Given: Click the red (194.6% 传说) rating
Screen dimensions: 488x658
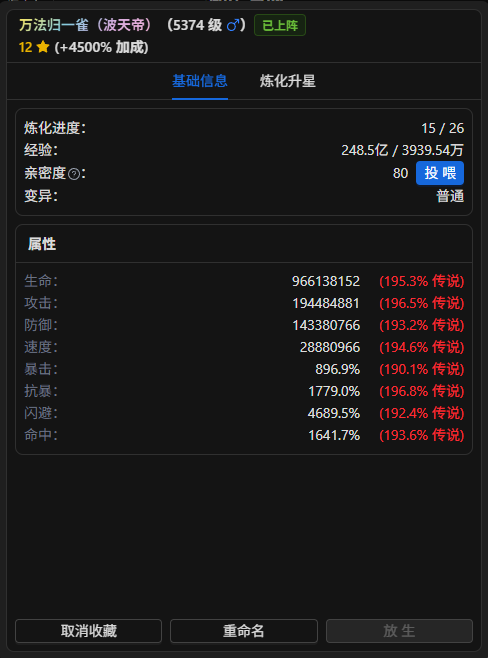Looking at the screenshot, I should pos(422,347).
